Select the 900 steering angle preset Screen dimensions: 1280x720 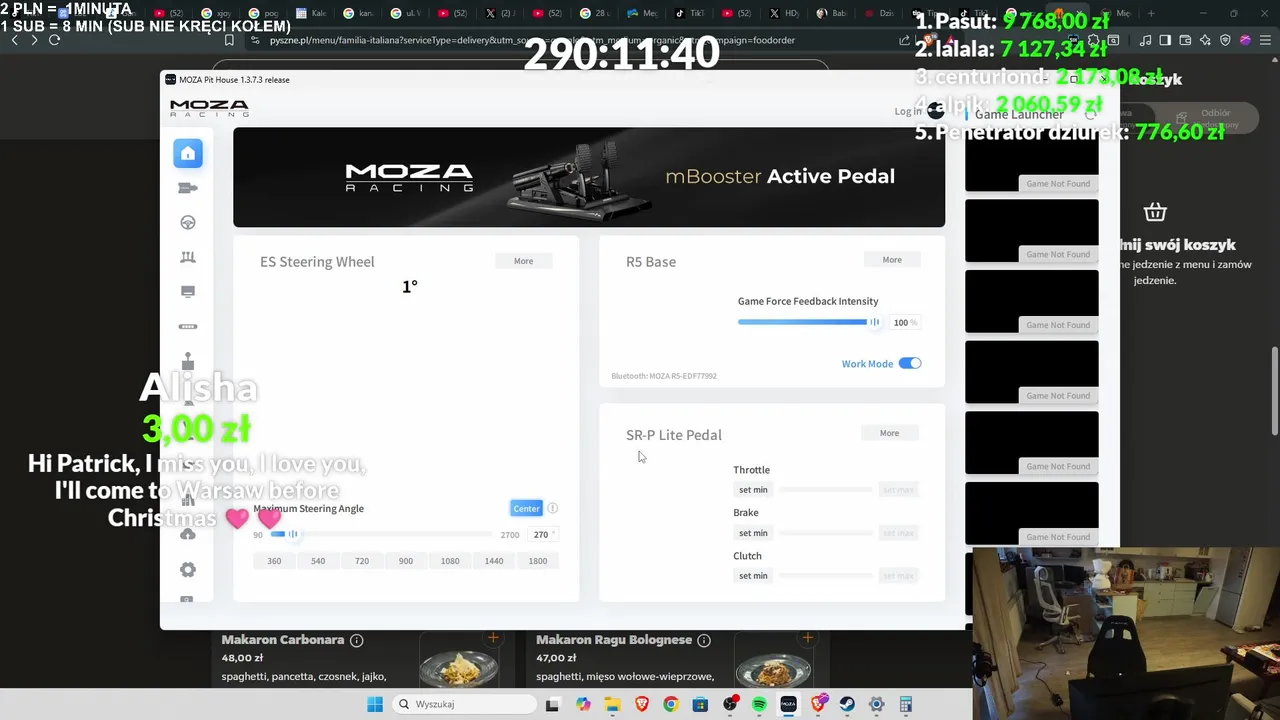(x=406, y=561)
